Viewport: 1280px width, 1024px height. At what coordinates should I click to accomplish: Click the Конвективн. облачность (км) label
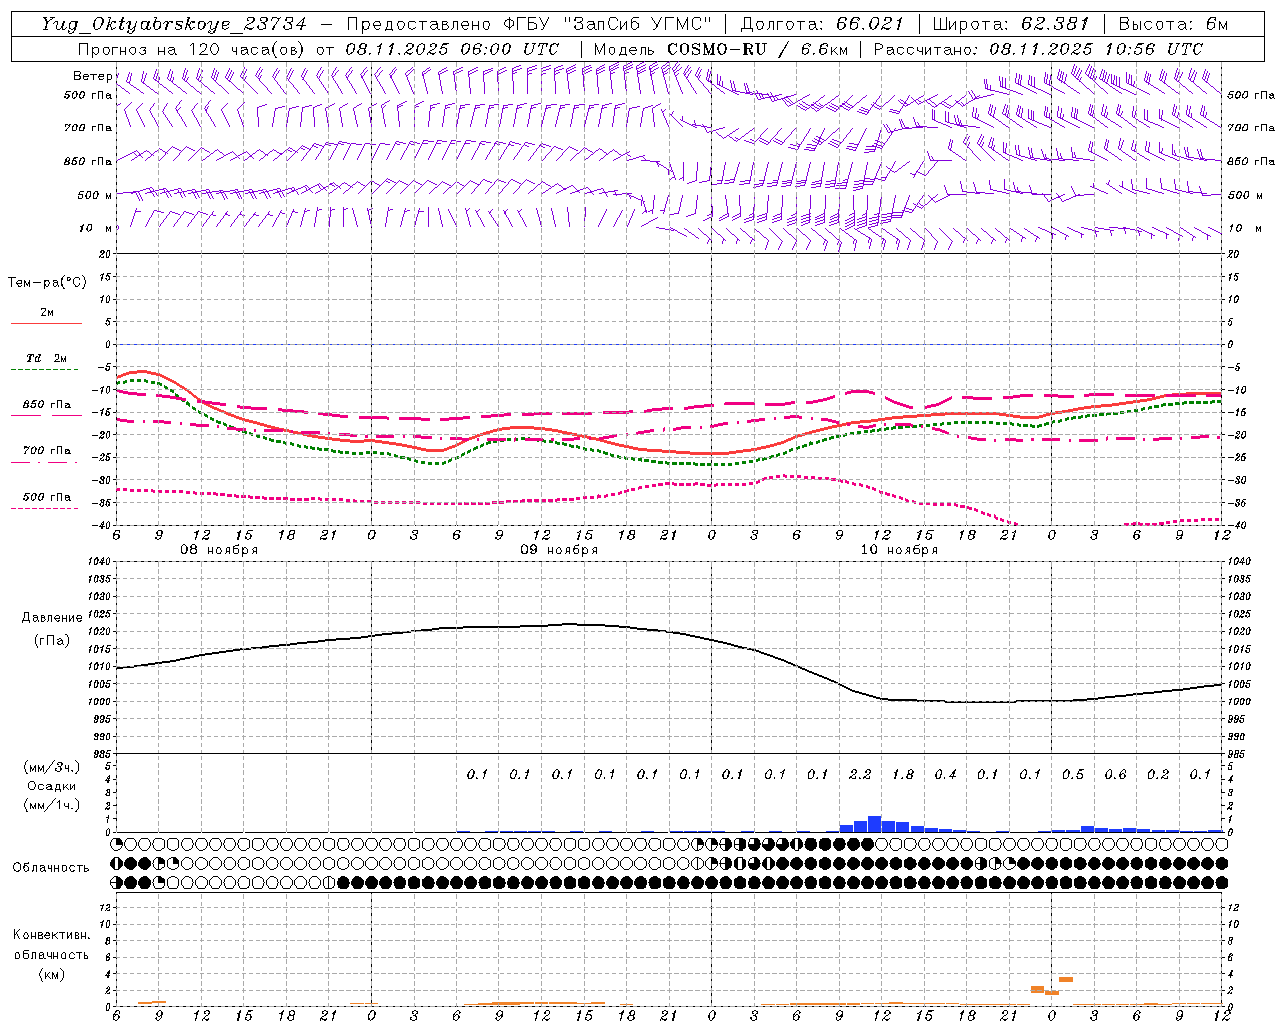pyautogui.click(x=51, y=954)
